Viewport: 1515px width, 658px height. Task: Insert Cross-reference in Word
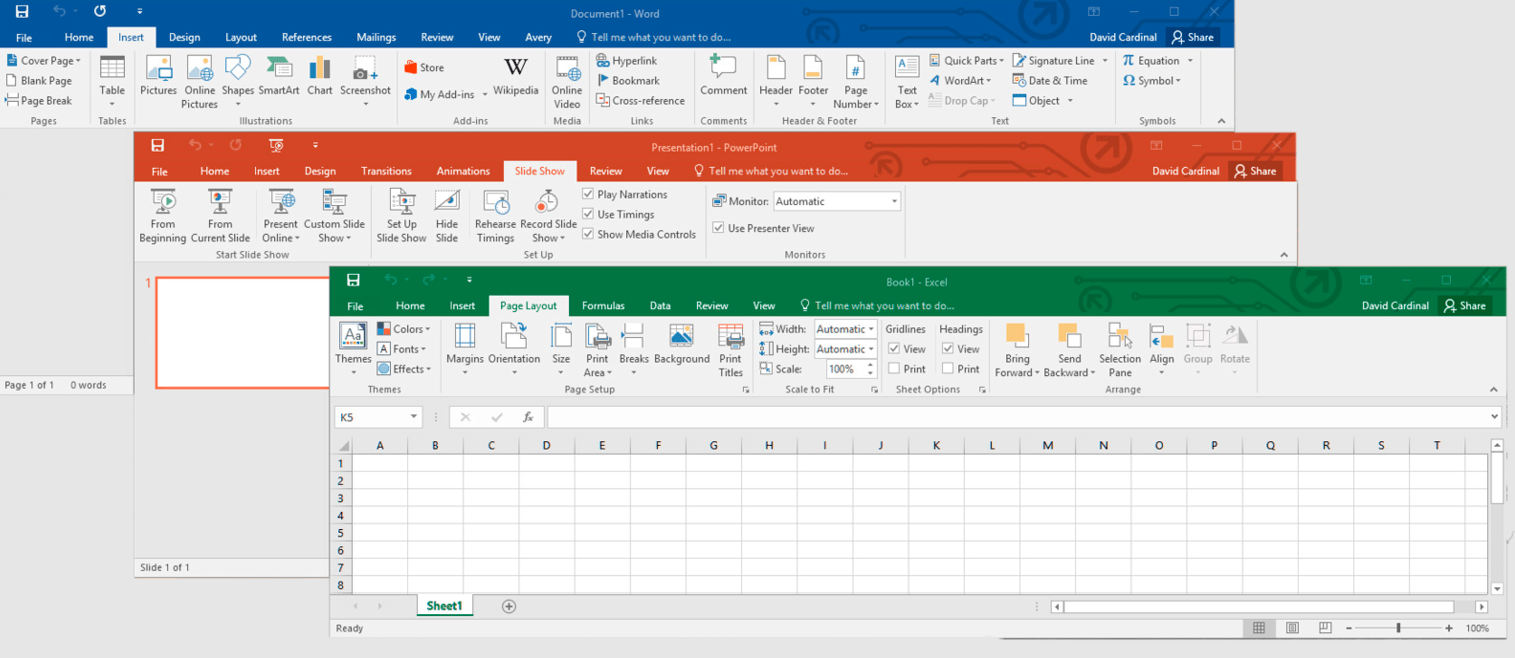click(640, 100)
